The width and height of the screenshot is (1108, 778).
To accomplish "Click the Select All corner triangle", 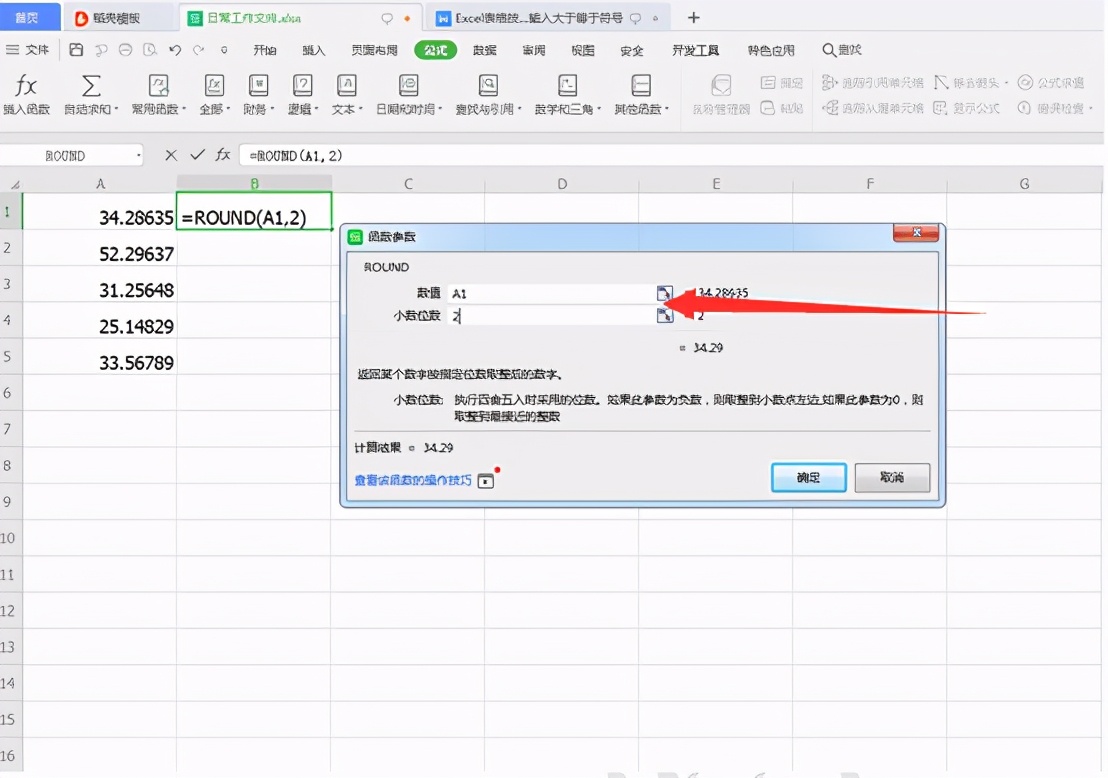I will tap(15, 184).
